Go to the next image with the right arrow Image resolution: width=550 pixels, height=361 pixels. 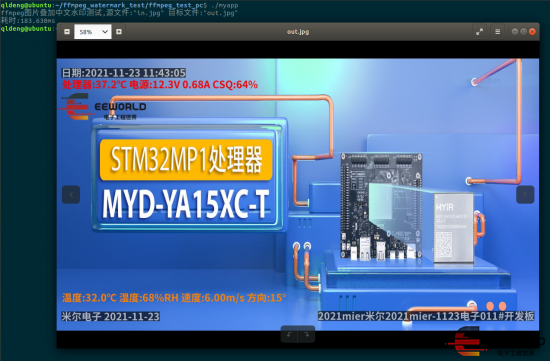[525, 194]
